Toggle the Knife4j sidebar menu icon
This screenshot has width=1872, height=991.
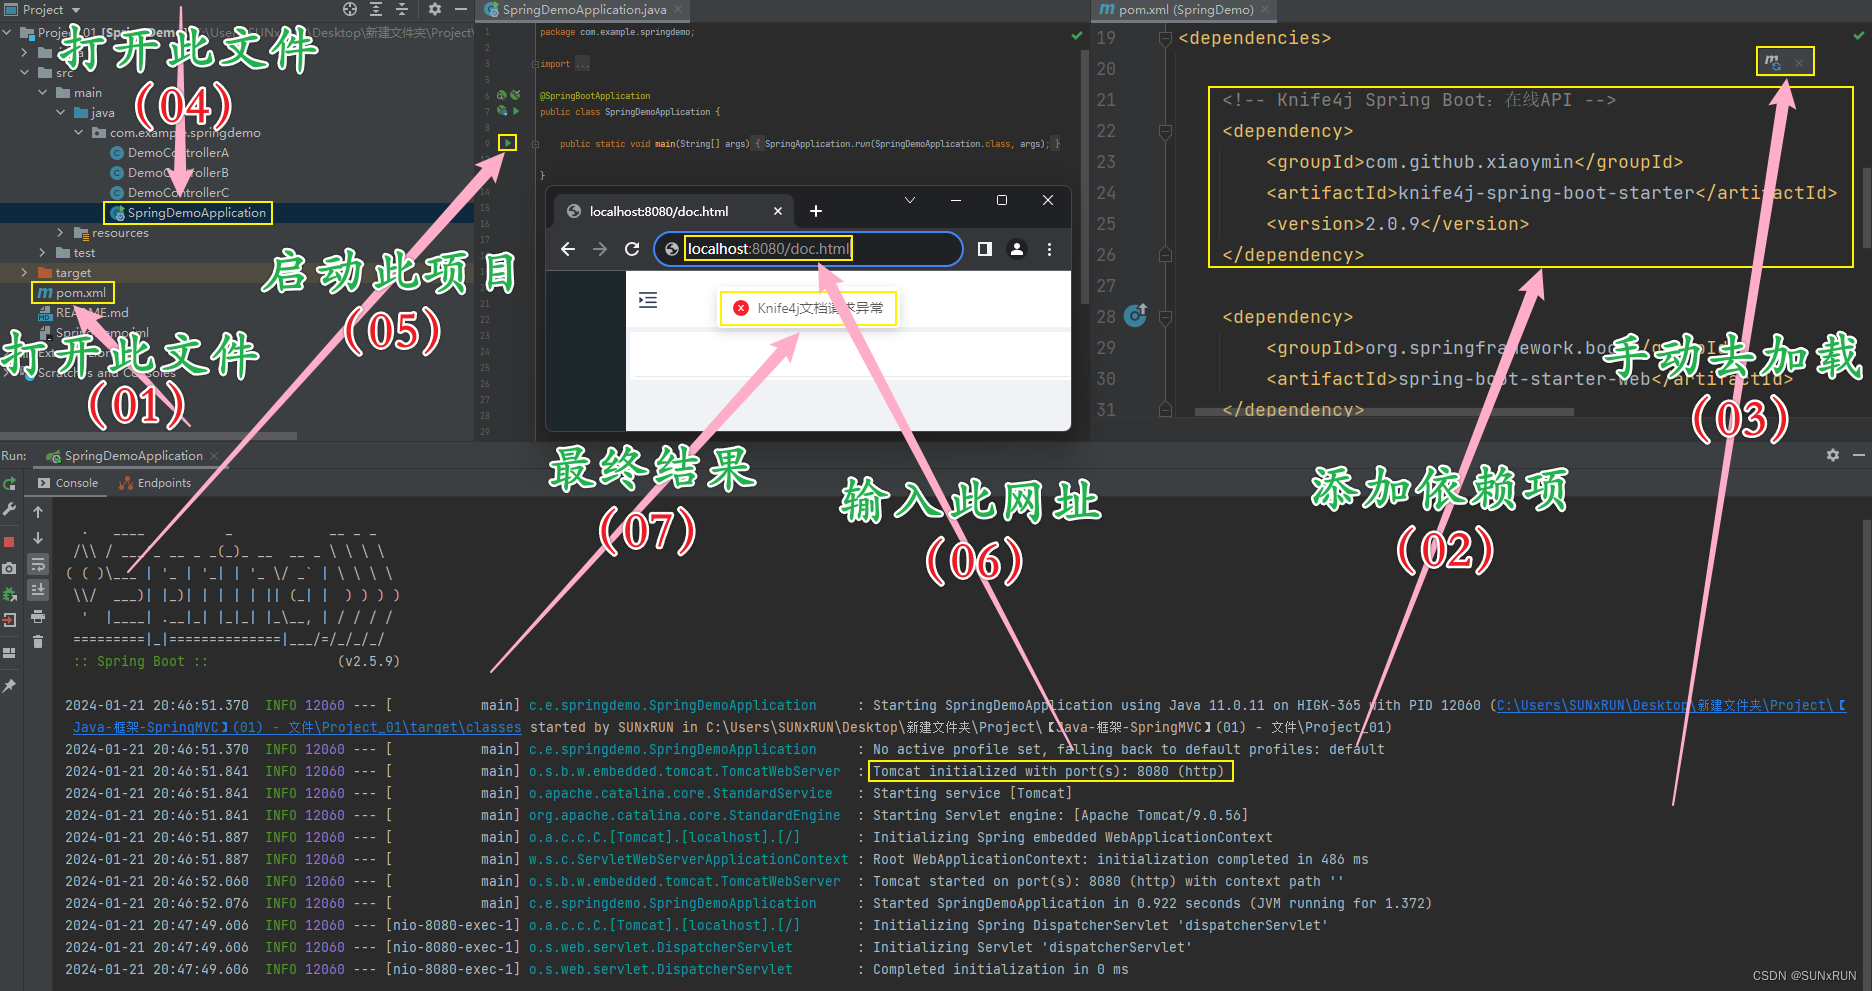click(648, 300)
